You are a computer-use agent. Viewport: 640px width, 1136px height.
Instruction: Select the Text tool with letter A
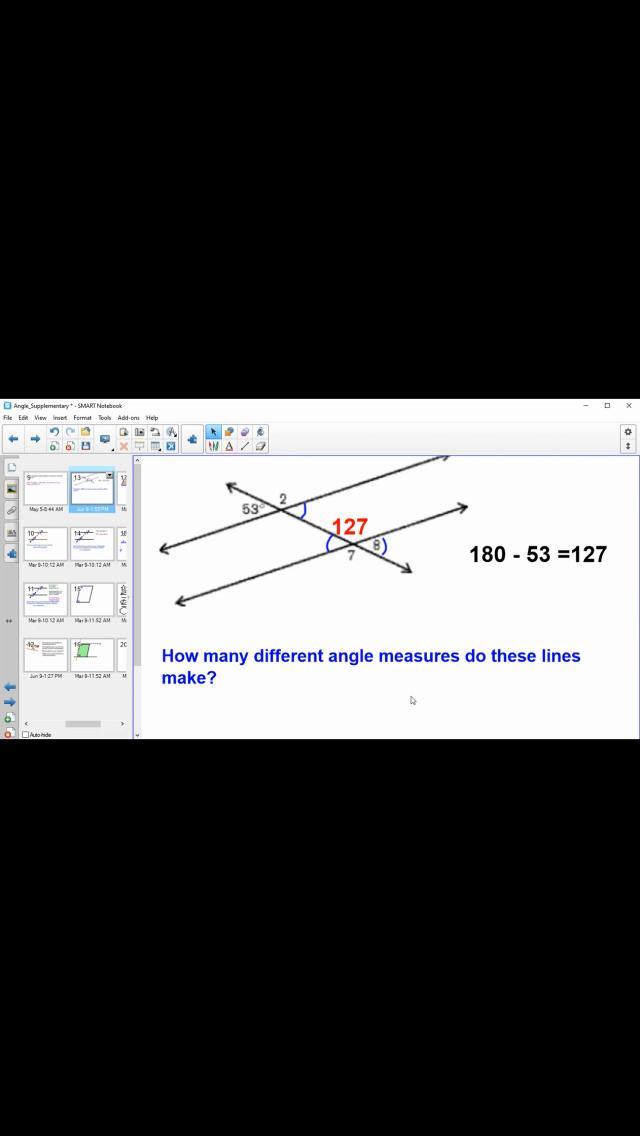pyautogui.click(x=229, y=446)
